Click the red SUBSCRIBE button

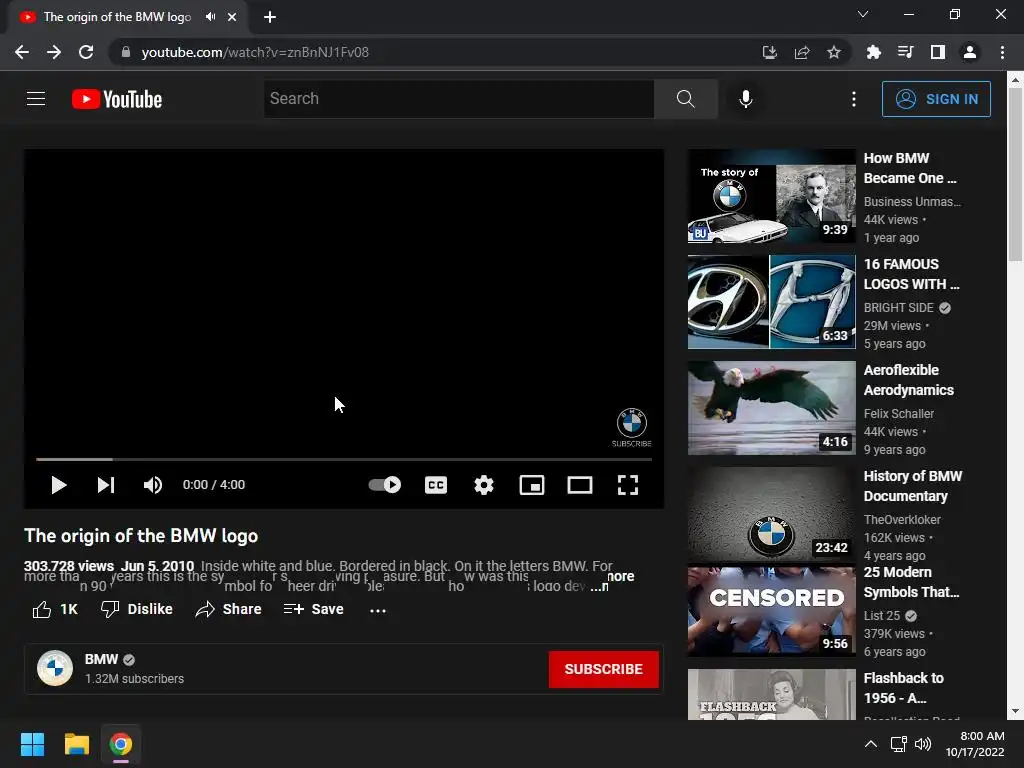pos(603,669)
